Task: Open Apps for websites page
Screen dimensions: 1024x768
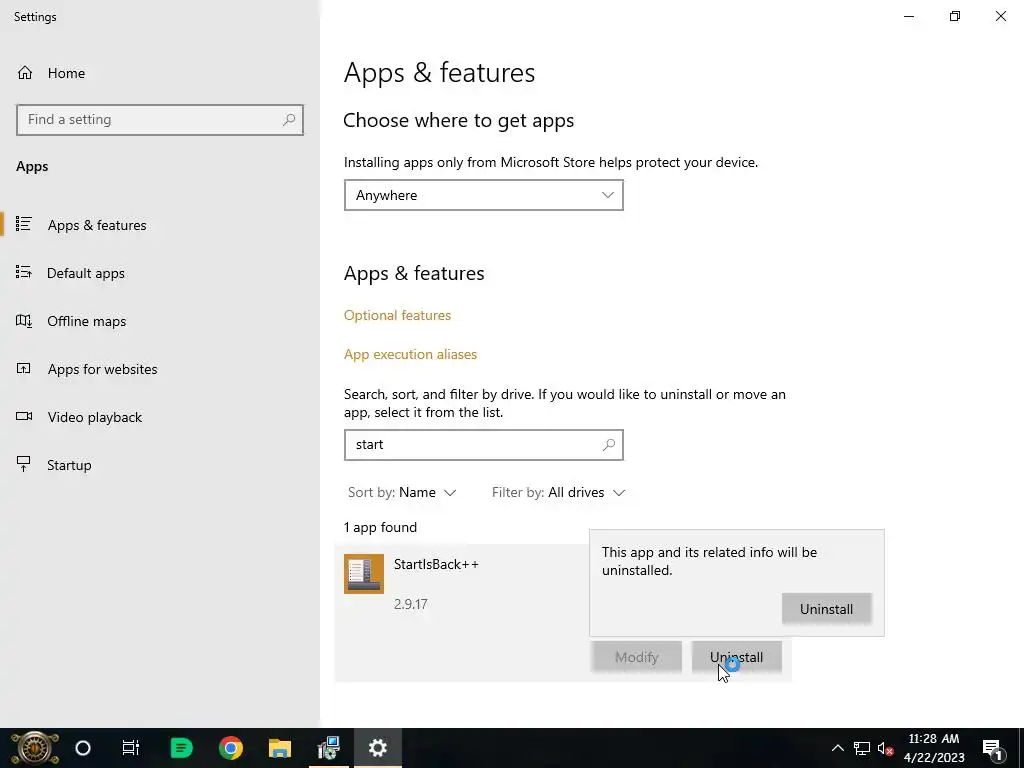Action: tap(102, 369)
